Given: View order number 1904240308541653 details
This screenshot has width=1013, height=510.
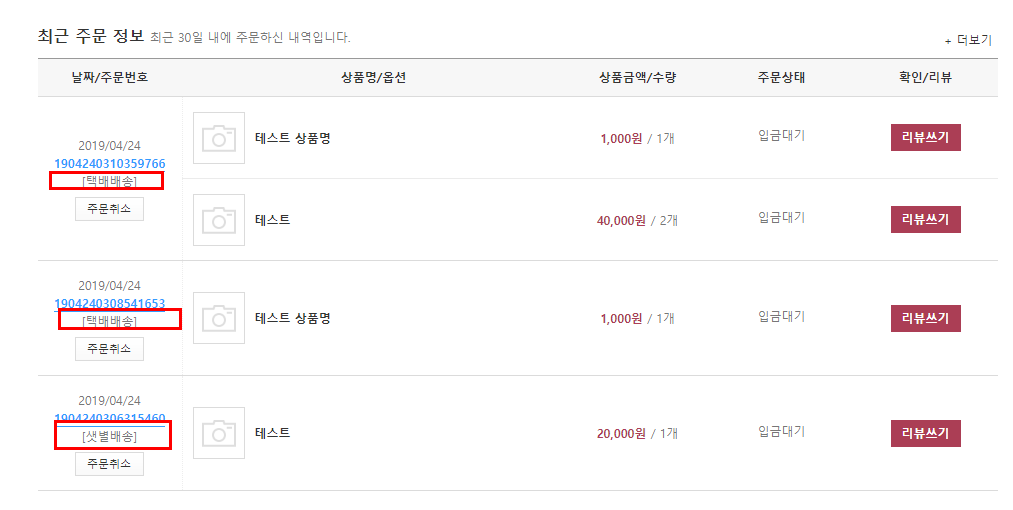Looking at the screenshot, I should (x=110, y=303).
